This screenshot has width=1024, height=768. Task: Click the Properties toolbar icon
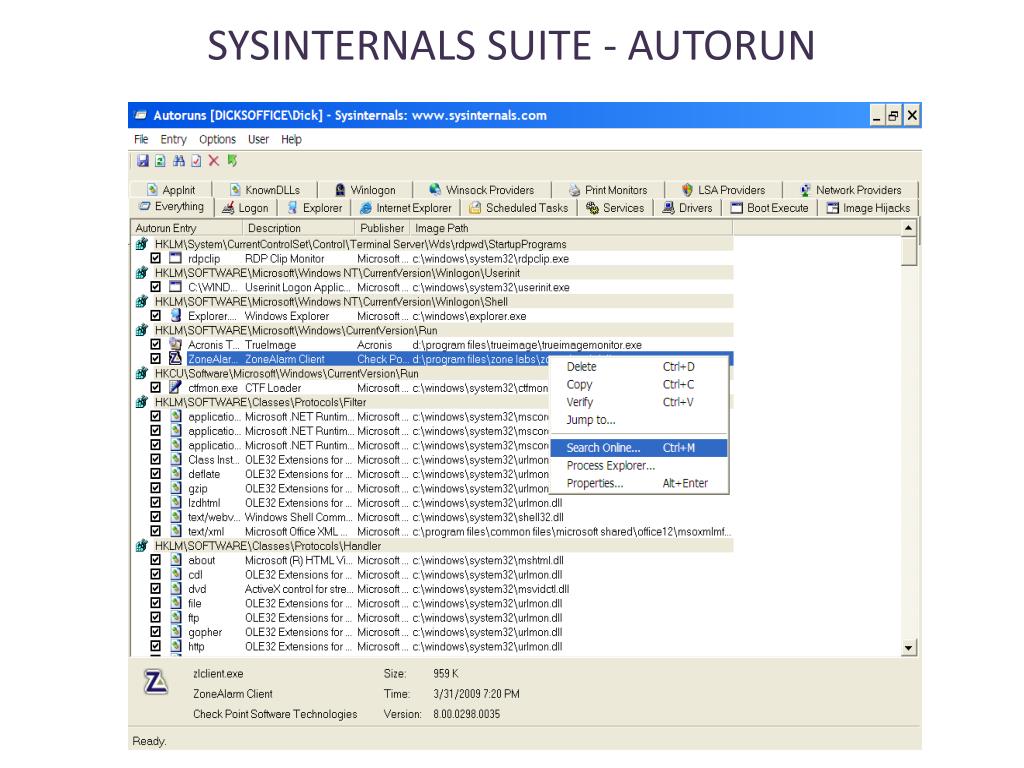point(196,161)
